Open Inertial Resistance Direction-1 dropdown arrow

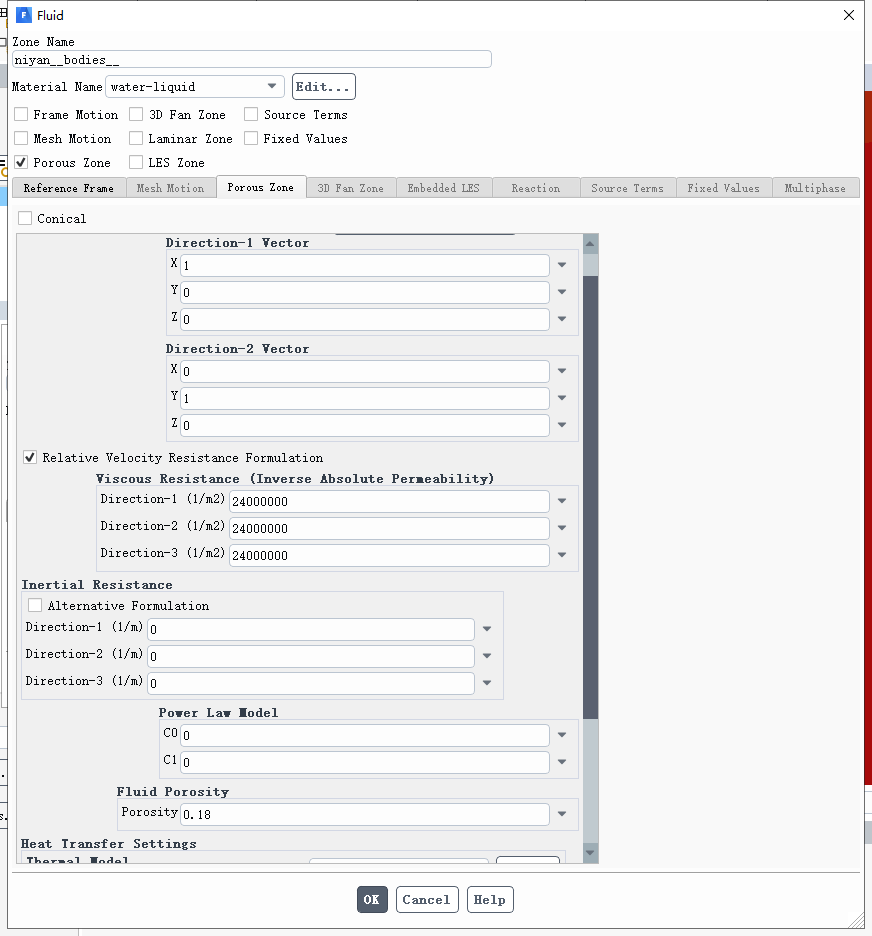tap(487, 629)
